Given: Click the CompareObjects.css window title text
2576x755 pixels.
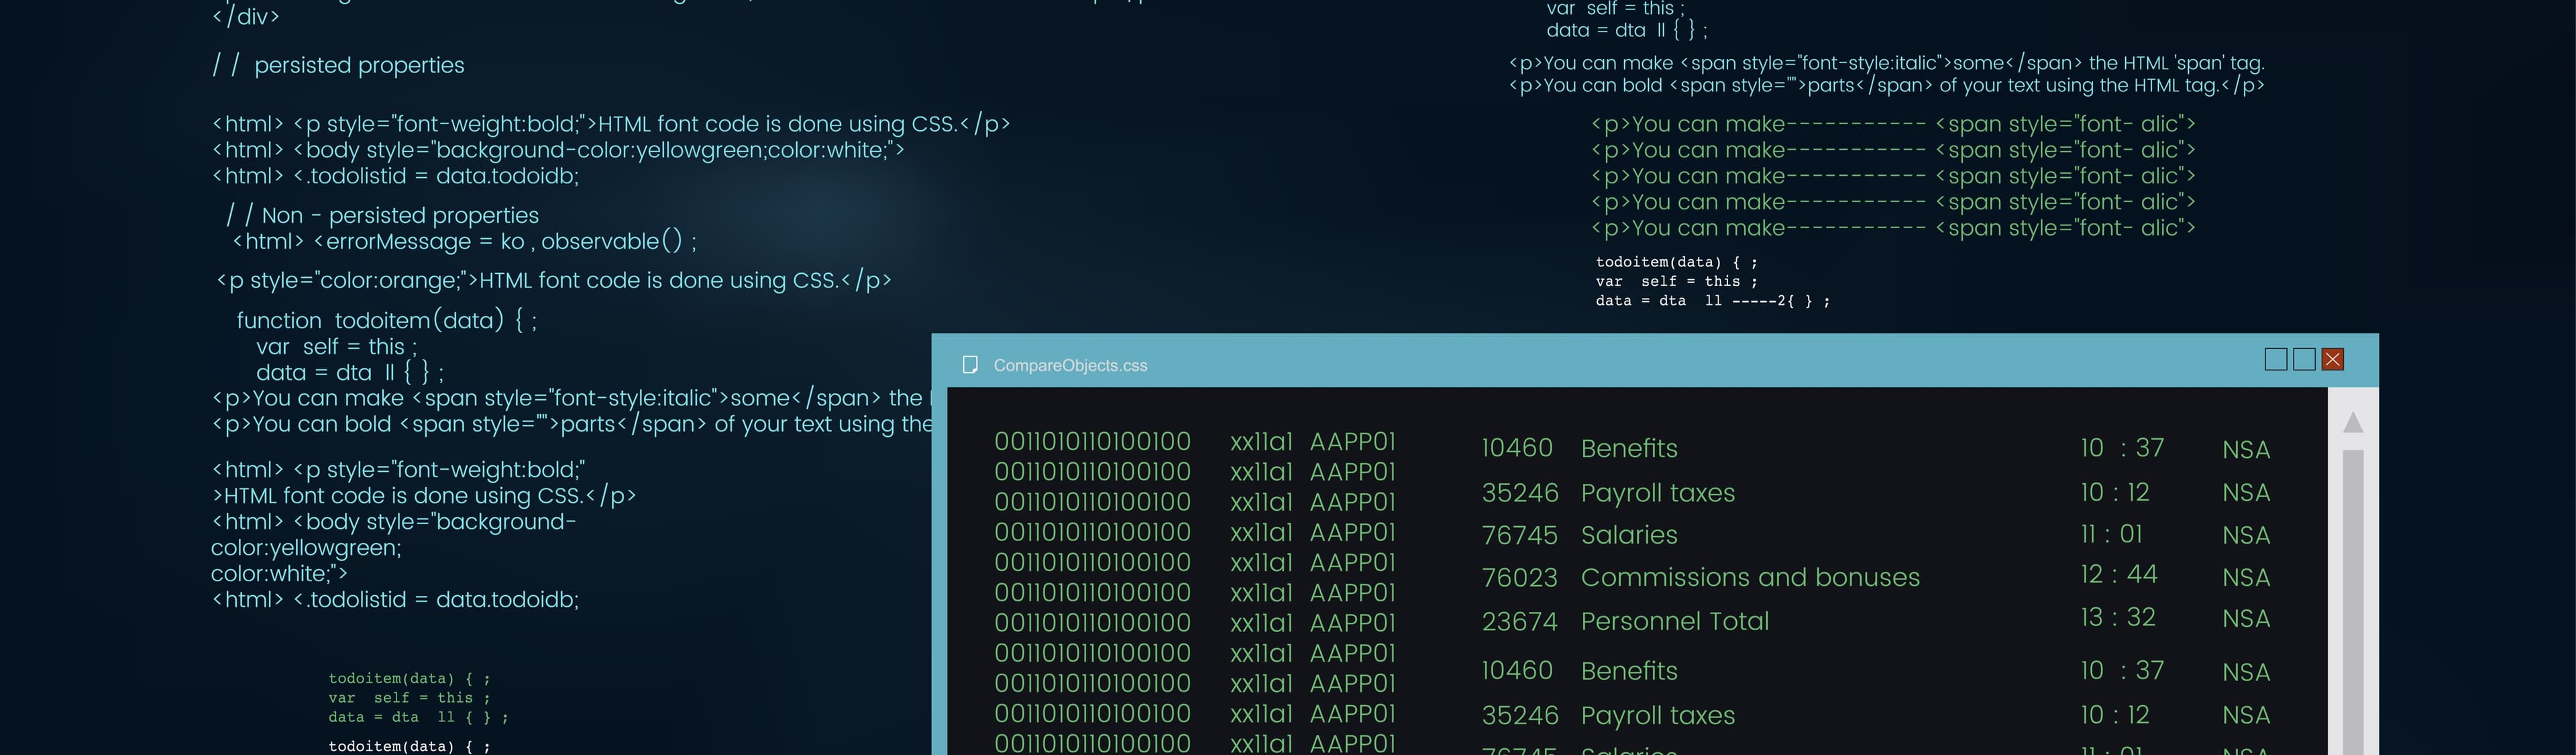Looking at the screenshot, I should (x=1070, y=366).
